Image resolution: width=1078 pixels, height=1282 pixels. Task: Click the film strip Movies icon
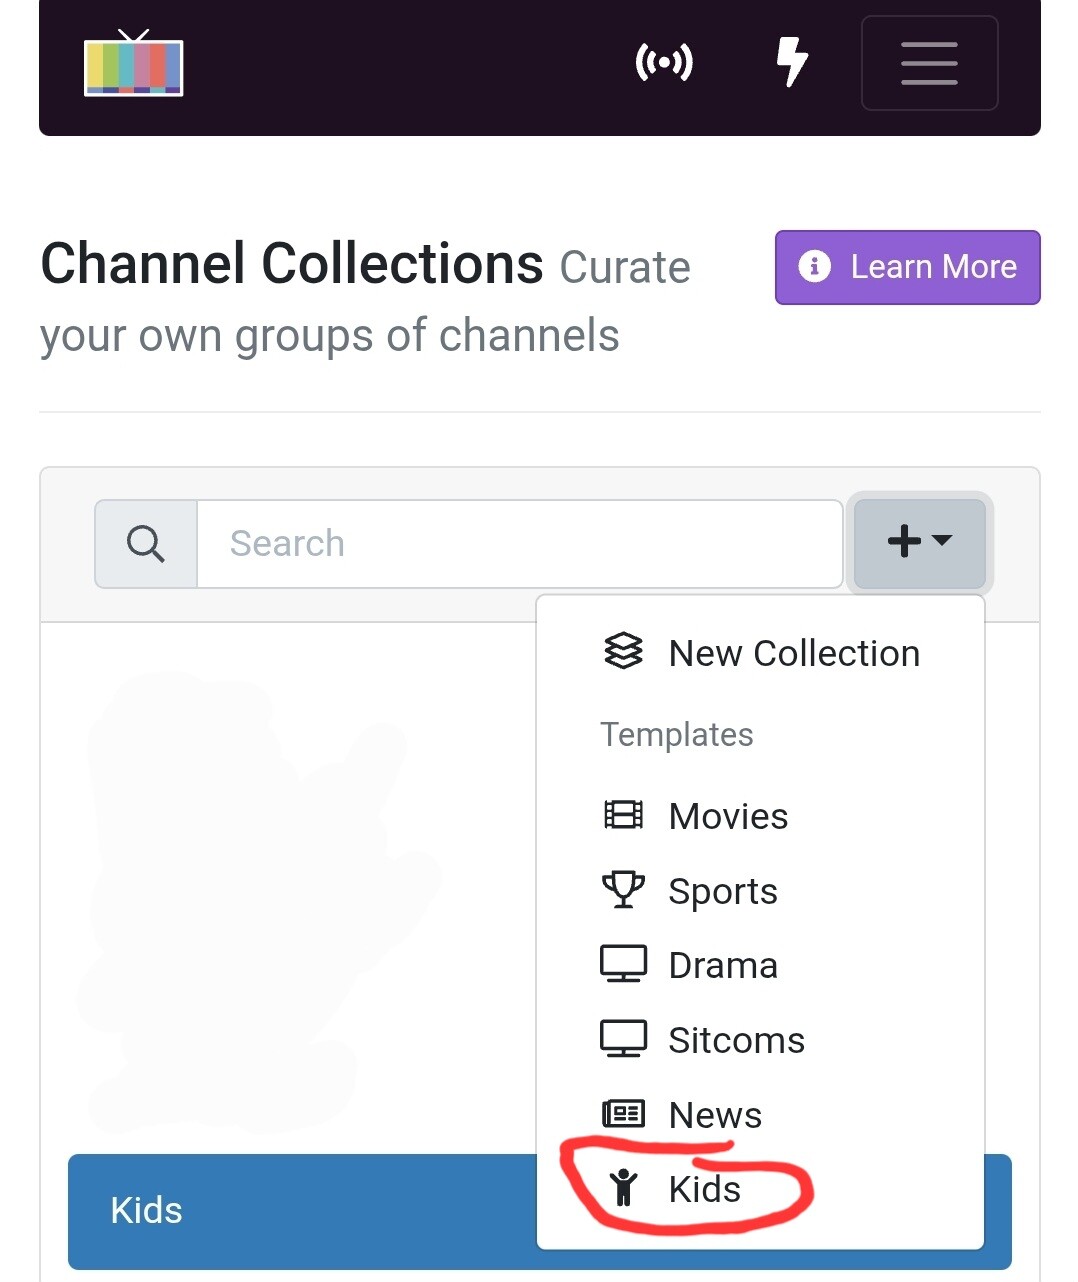click(623, 815)
